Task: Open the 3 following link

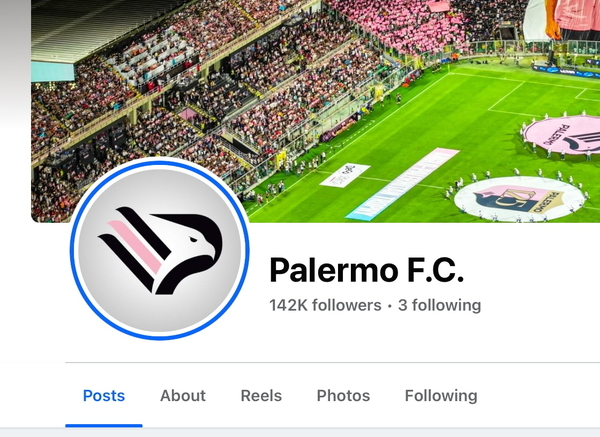Action: tap(440, 305)
